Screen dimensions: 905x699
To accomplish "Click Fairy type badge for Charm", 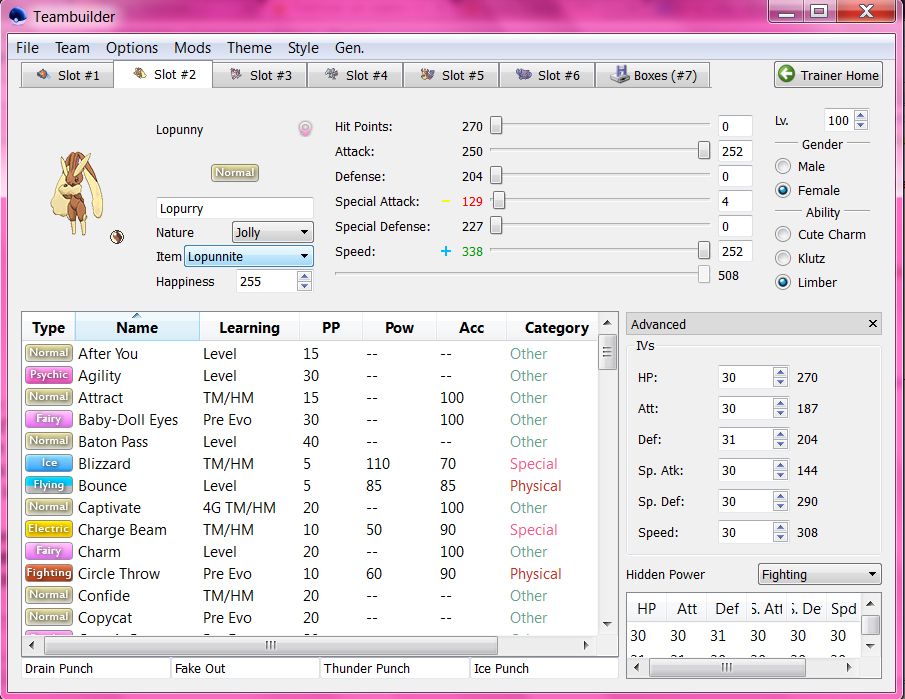I will click(49, 551).
